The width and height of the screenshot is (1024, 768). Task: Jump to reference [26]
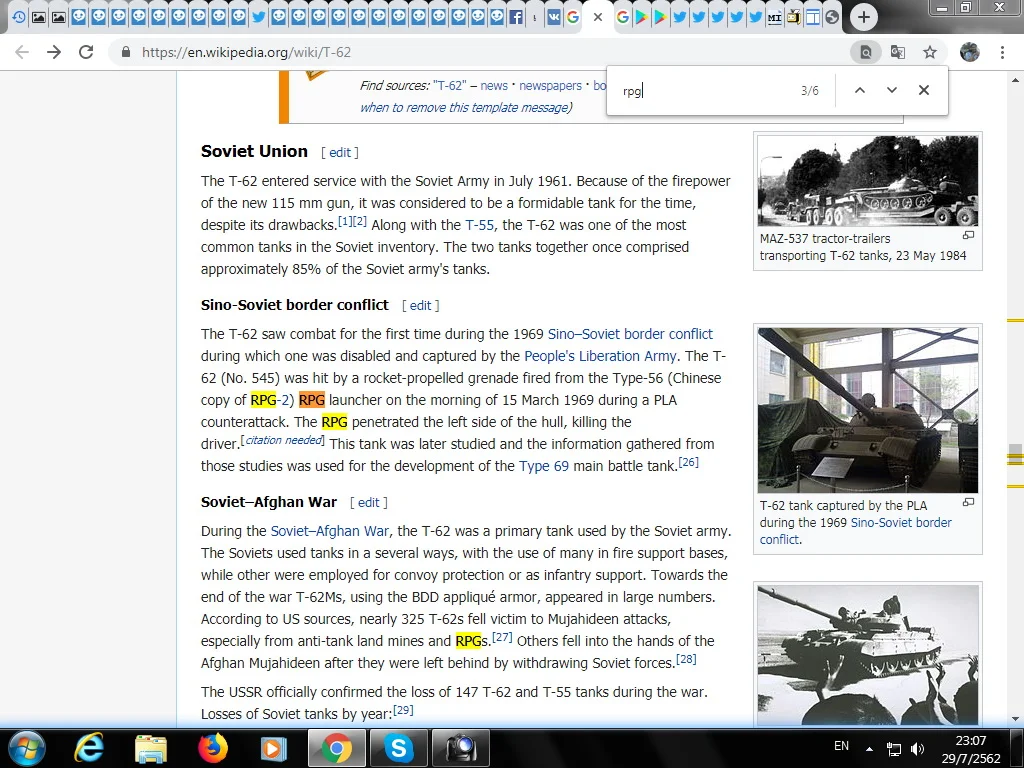tap(688, 462)
